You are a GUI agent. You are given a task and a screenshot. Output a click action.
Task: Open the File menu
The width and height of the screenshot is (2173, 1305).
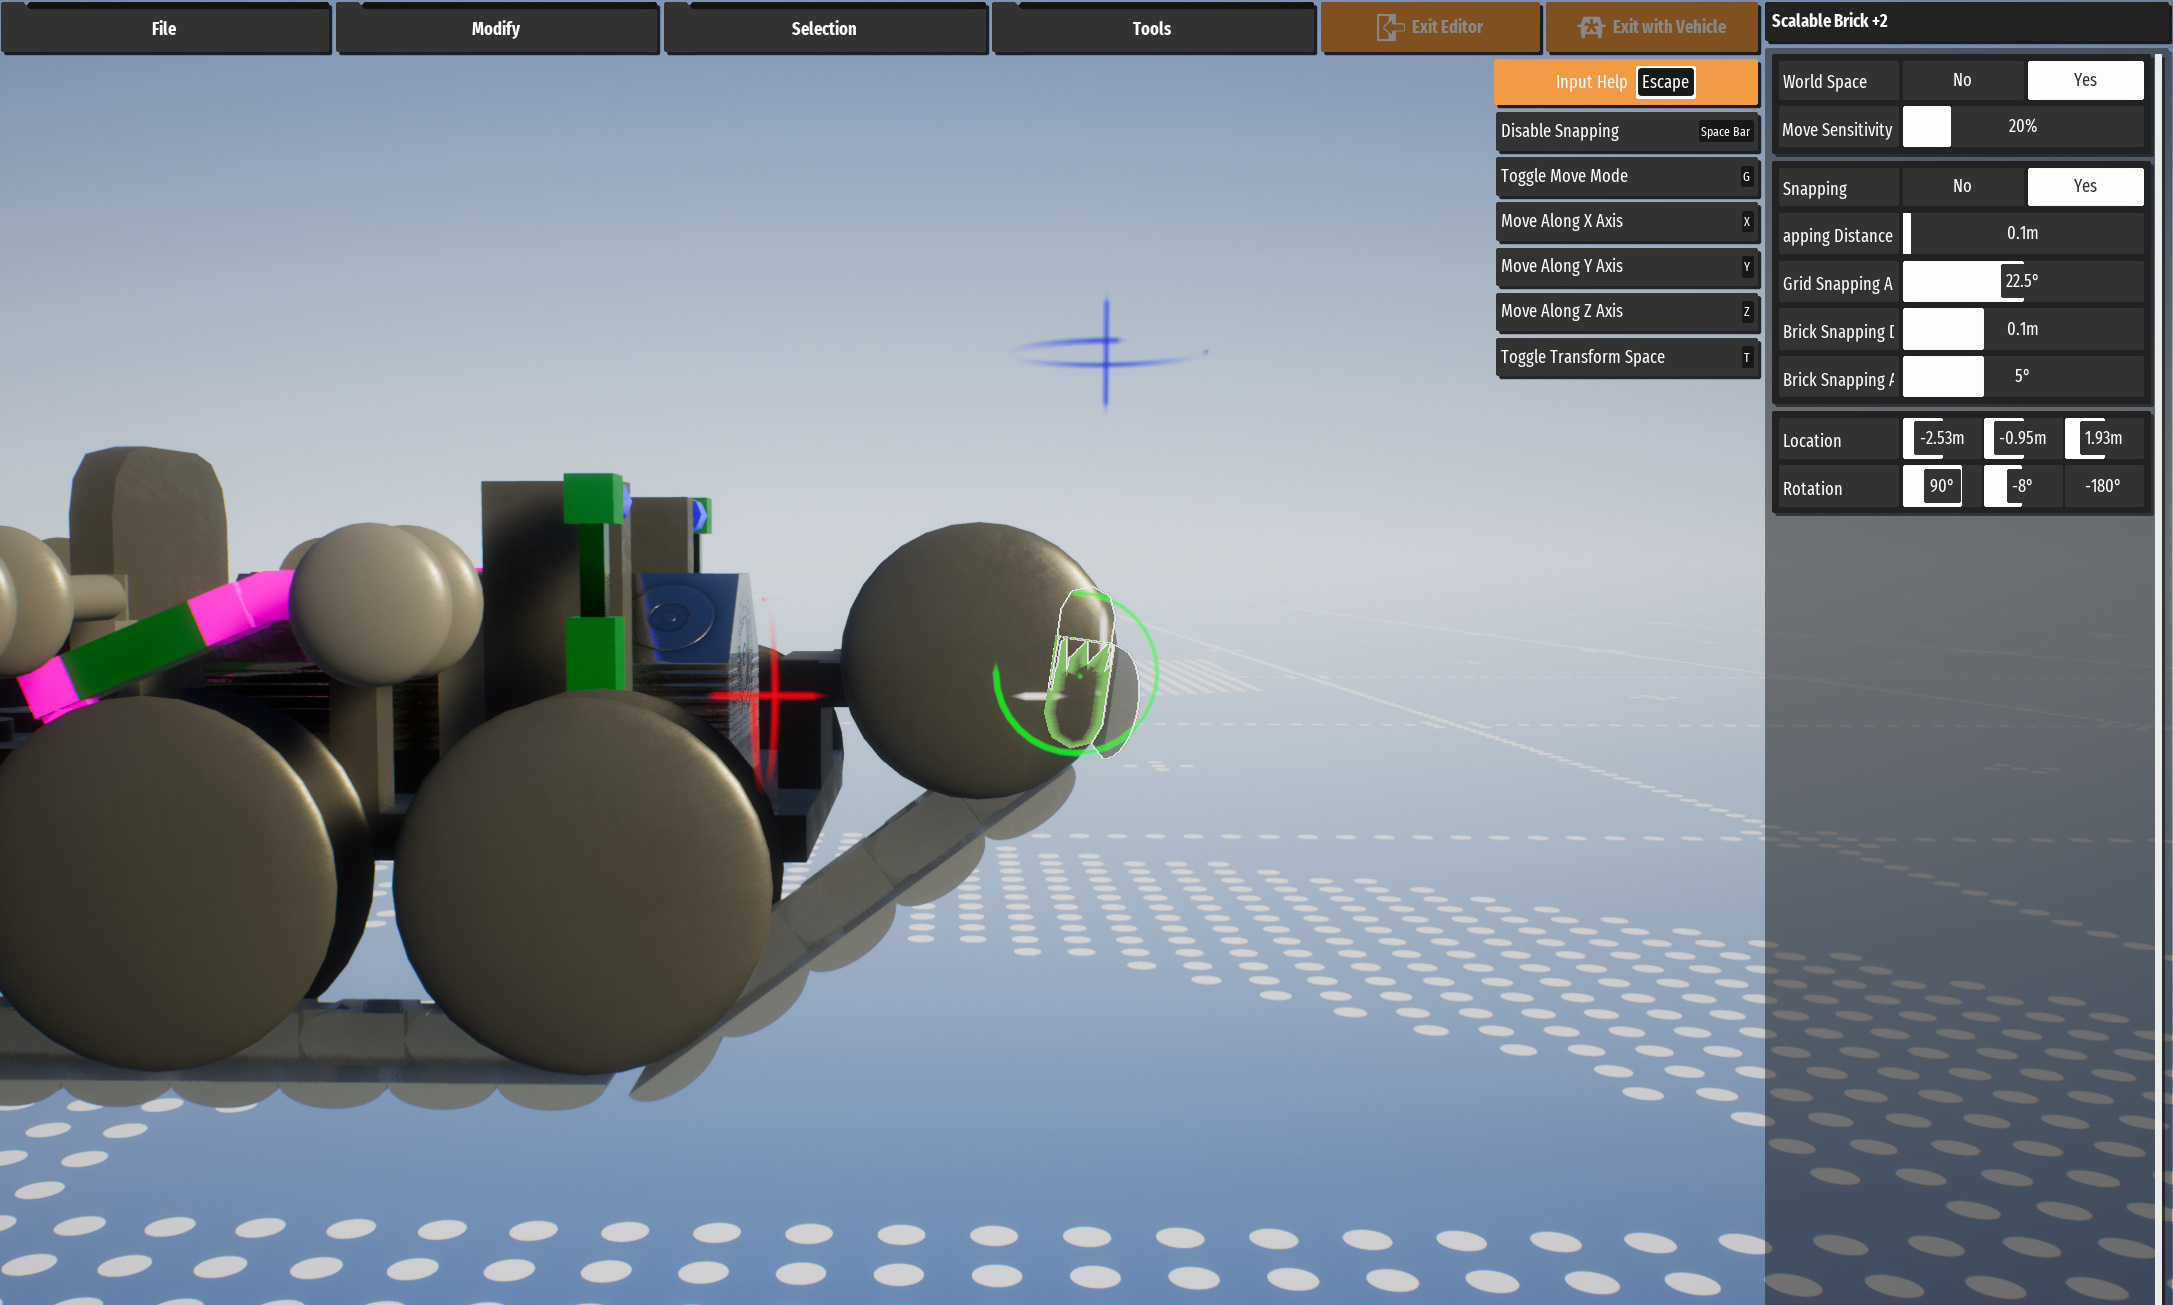click(x=164, y=29)
